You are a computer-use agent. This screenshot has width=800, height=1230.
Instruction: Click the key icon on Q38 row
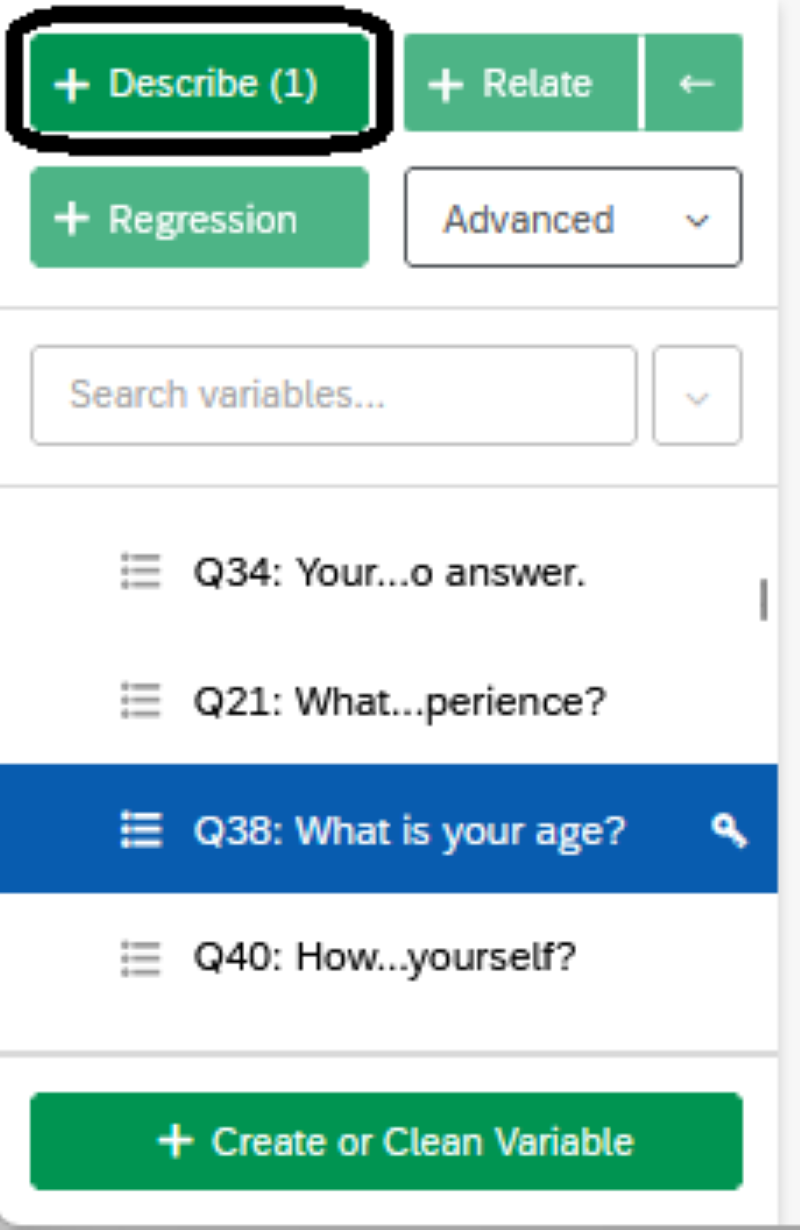pyautogui.click(x=729, y=829)
